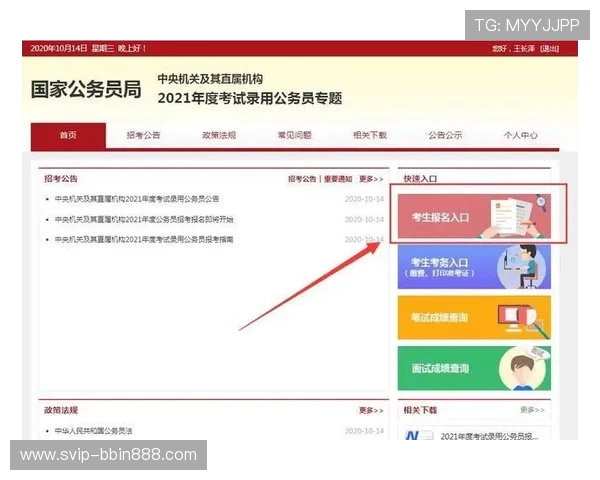The height and width of the screenshot is (480, 600).
Task: Click 更多>> in the 相关下载 panel
Action: point(532,410)
